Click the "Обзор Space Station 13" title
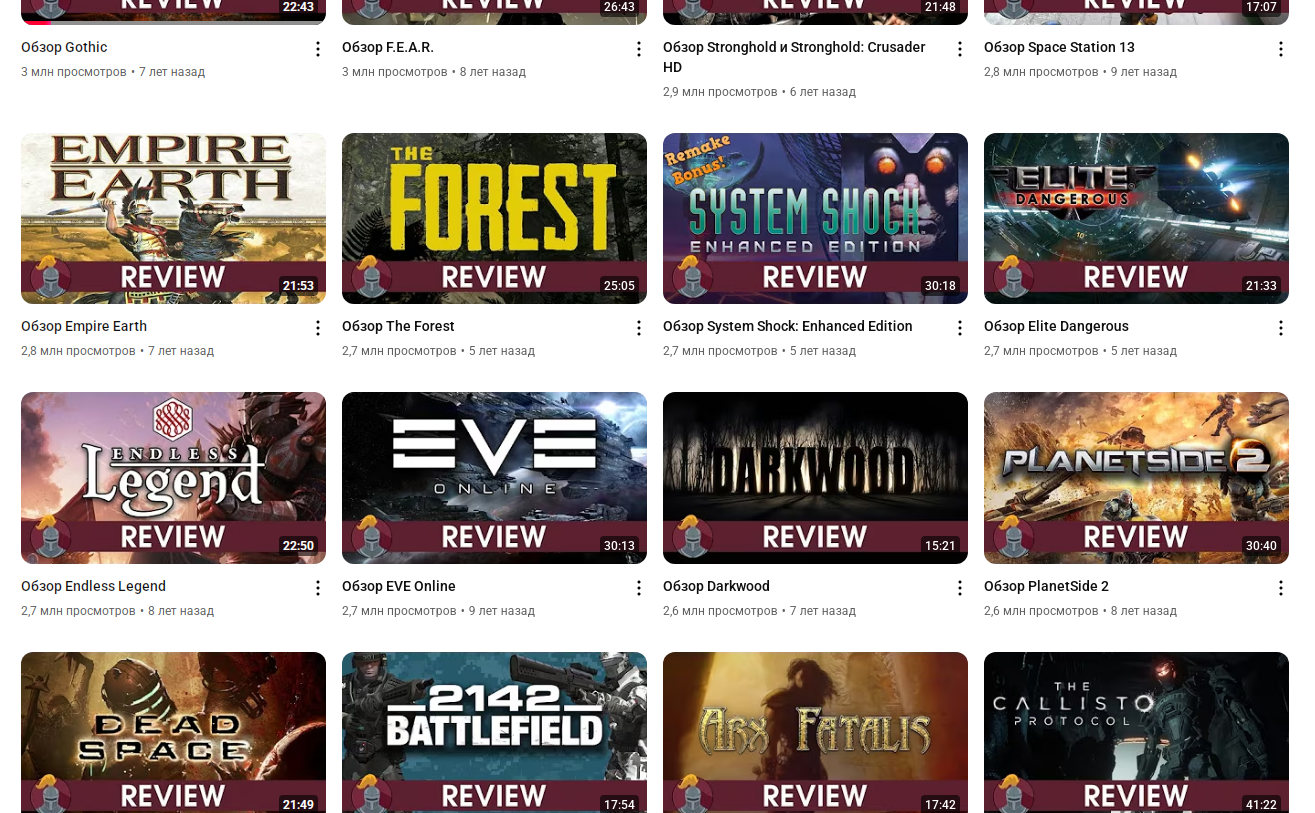 point(1059,47)
